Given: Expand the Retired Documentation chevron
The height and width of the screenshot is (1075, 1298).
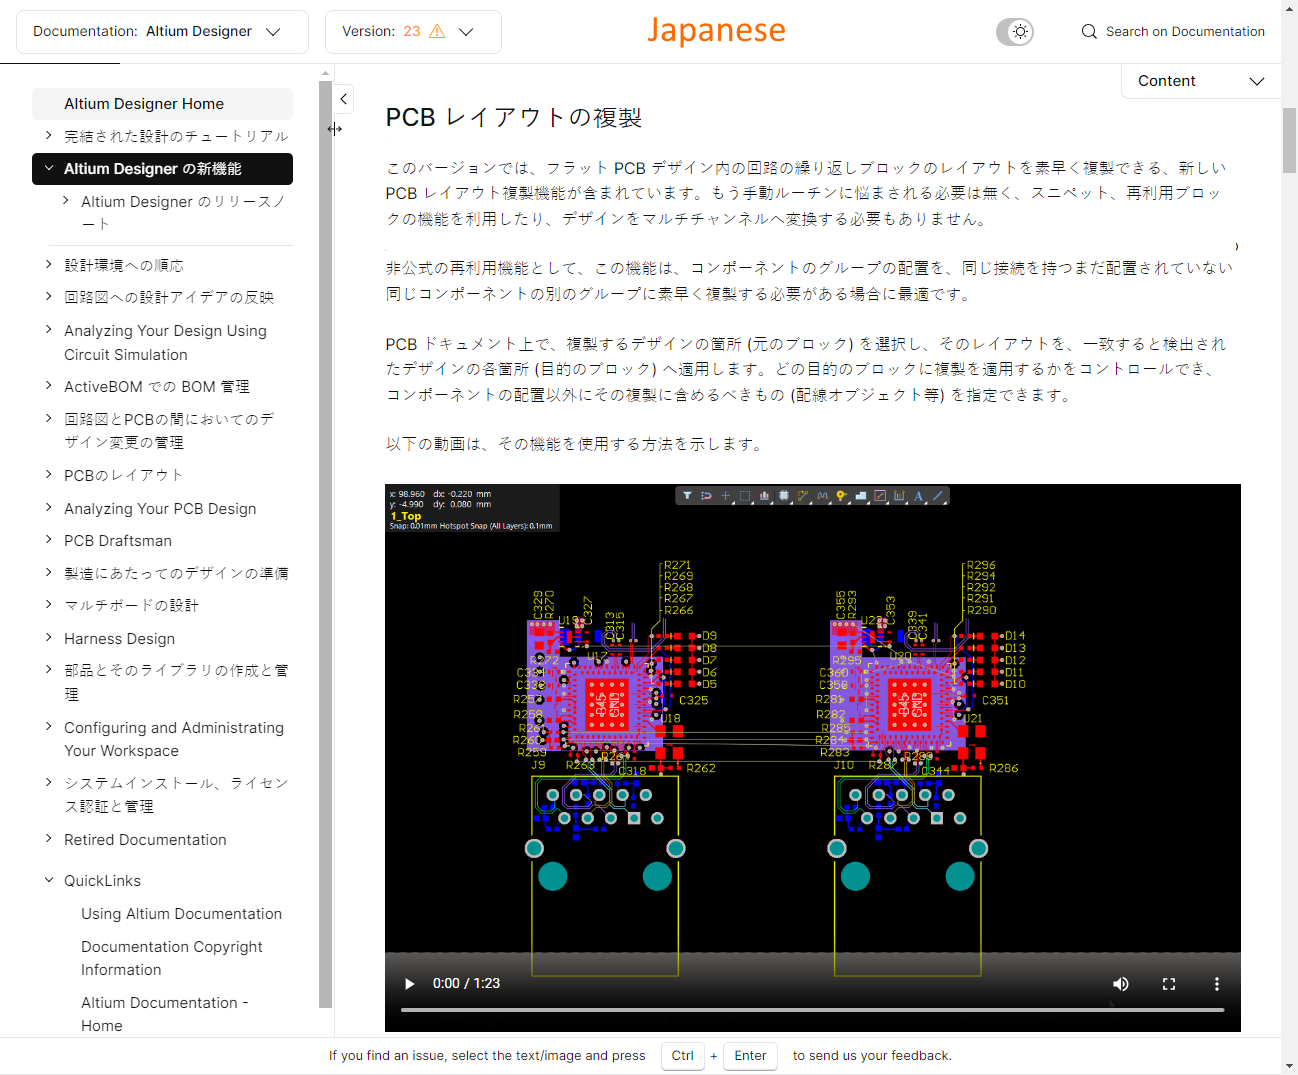Looking at the screenshot, I should [x=48, y=839].
